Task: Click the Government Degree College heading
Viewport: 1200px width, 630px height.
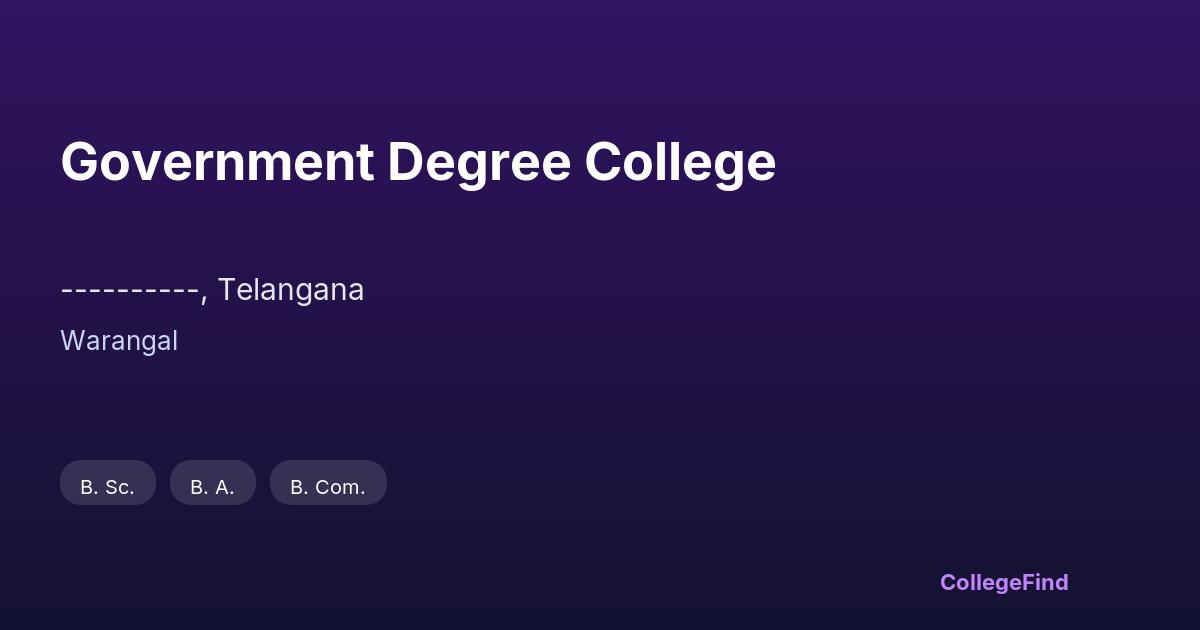Action: [418, 162]
